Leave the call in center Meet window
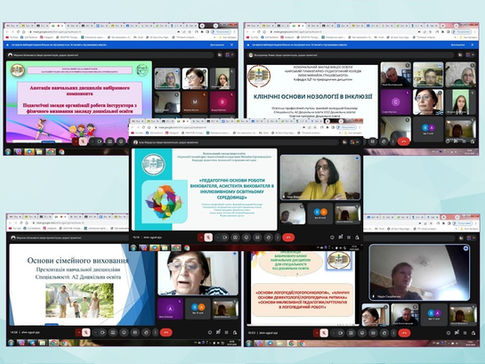The height and width of the screenshot is (364, 485). pyautogui.click(x=288, y=237)
